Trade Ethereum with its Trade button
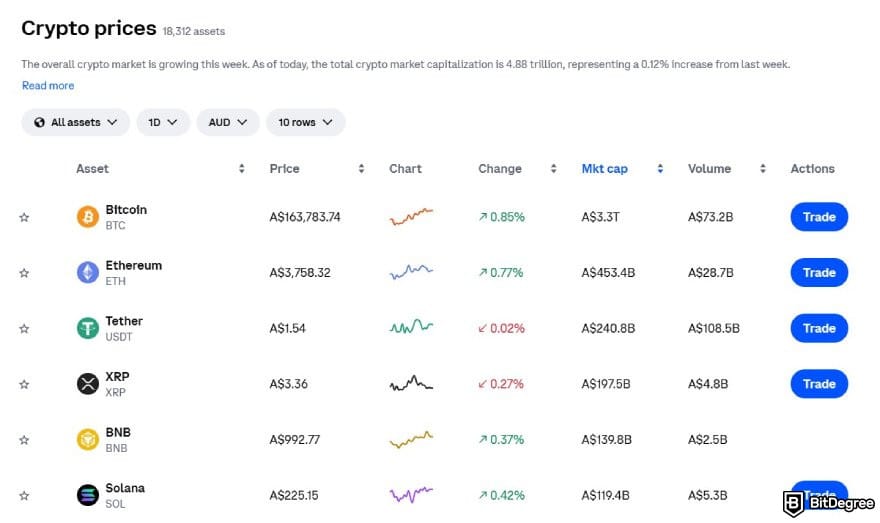 click(819, 272)
